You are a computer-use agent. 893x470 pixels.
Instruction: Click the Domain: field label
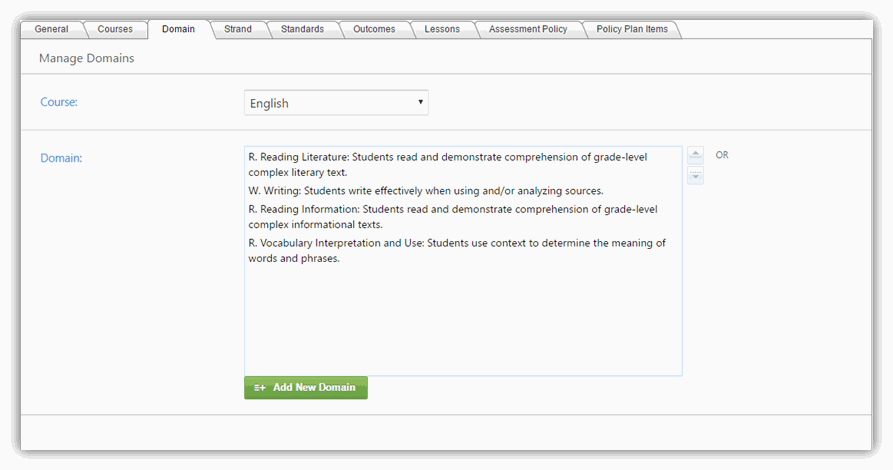pyautogui.click(x=61, y=158)
